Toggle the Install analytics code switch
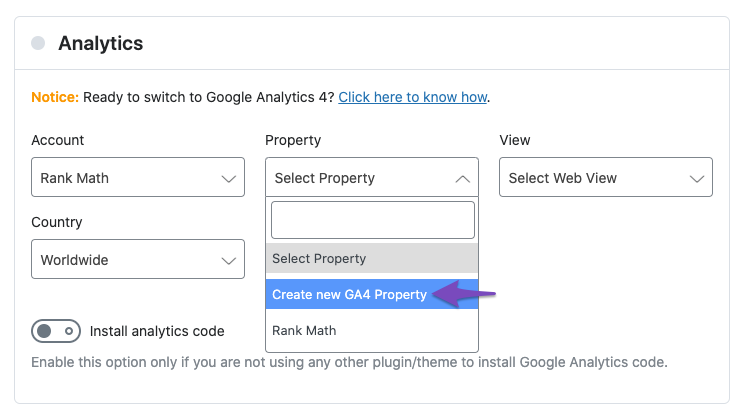This screenshot has width=746, height=415. tap(56, 331)
